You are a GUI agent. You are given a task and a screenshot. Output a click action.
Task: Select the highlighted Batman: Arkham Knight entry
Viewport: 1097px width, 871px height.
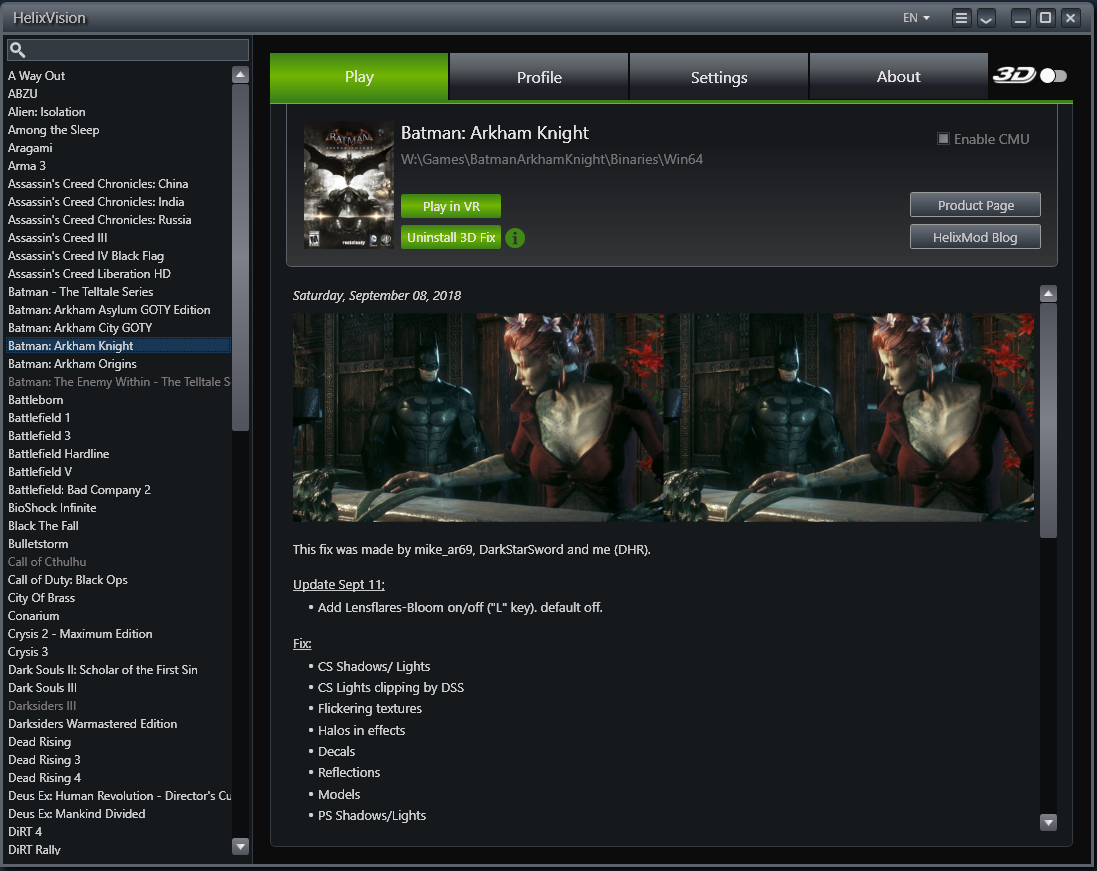click(x=118, y=346)
